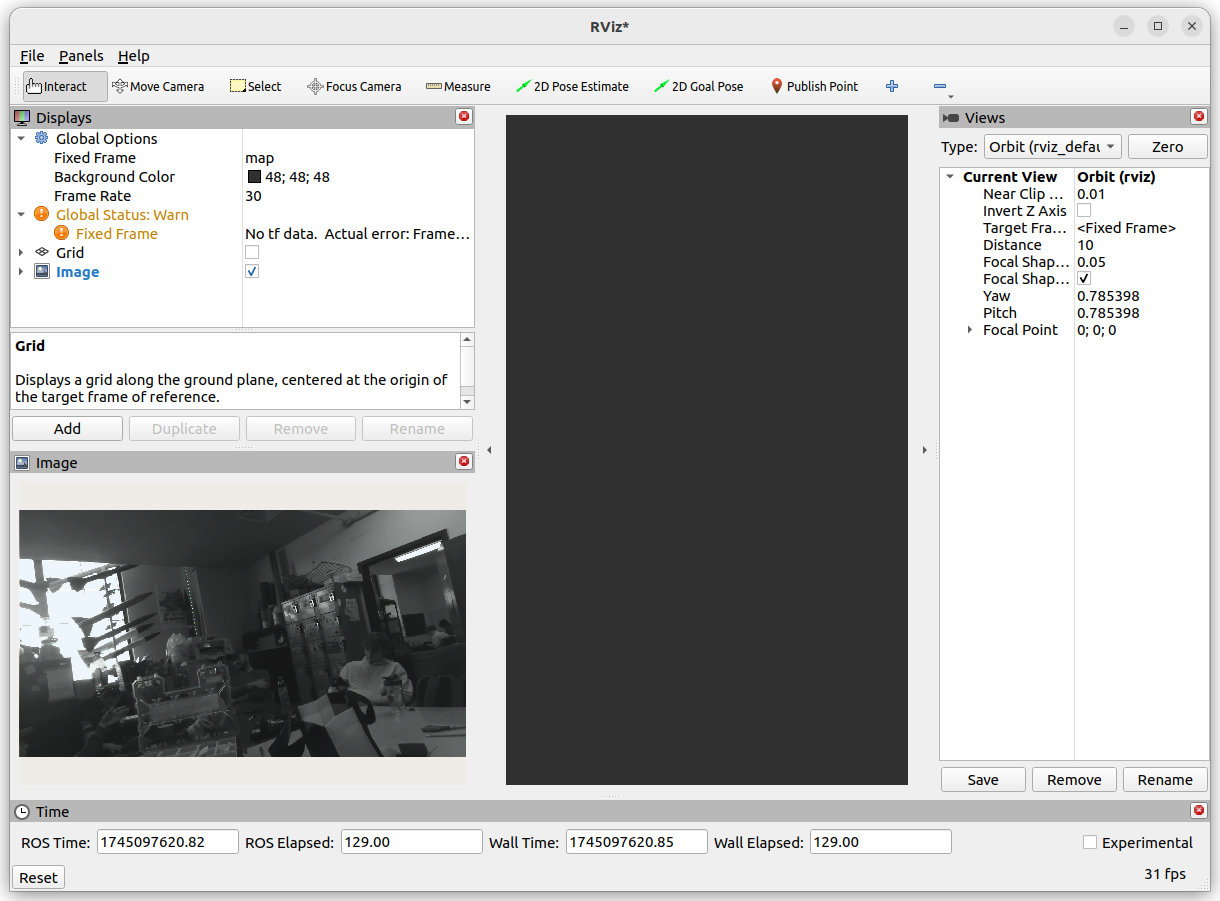Toggle the Invert Z Axis checkbox
This screenshot has width=1220, height=901.
point(1084,211)
